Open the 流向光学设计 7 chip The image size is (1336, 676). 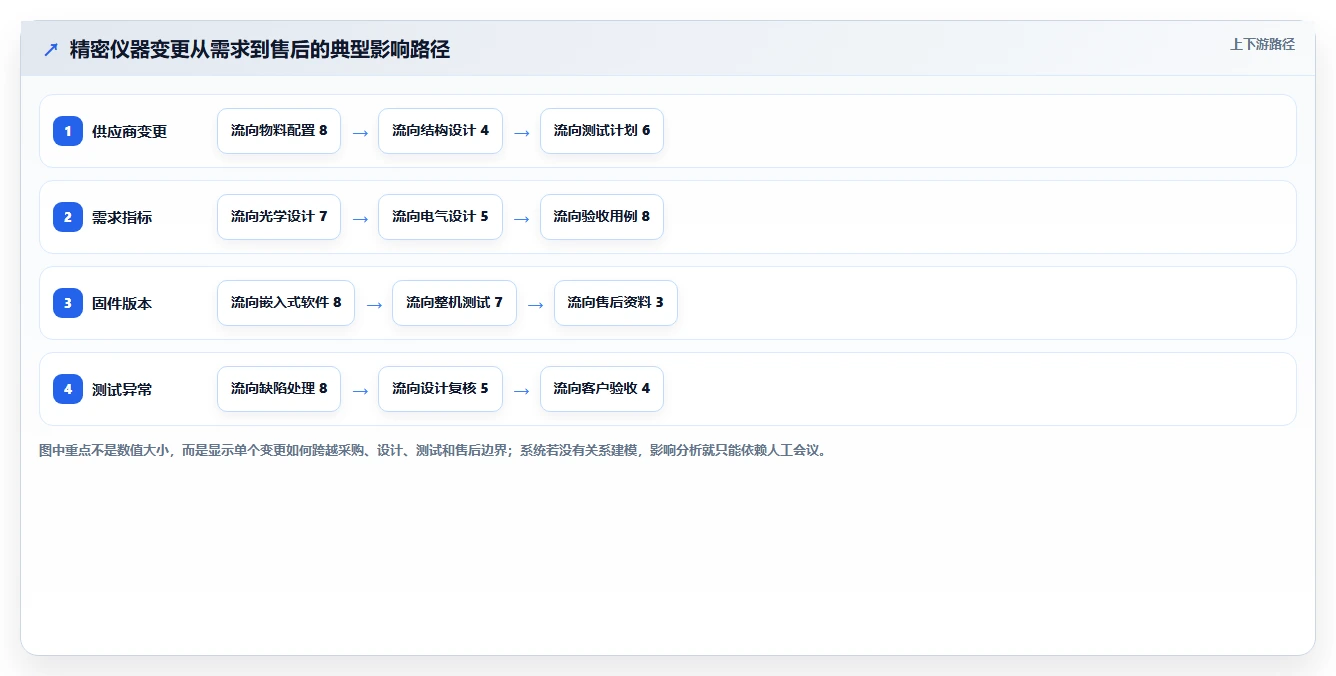click(x=279, y=217)
